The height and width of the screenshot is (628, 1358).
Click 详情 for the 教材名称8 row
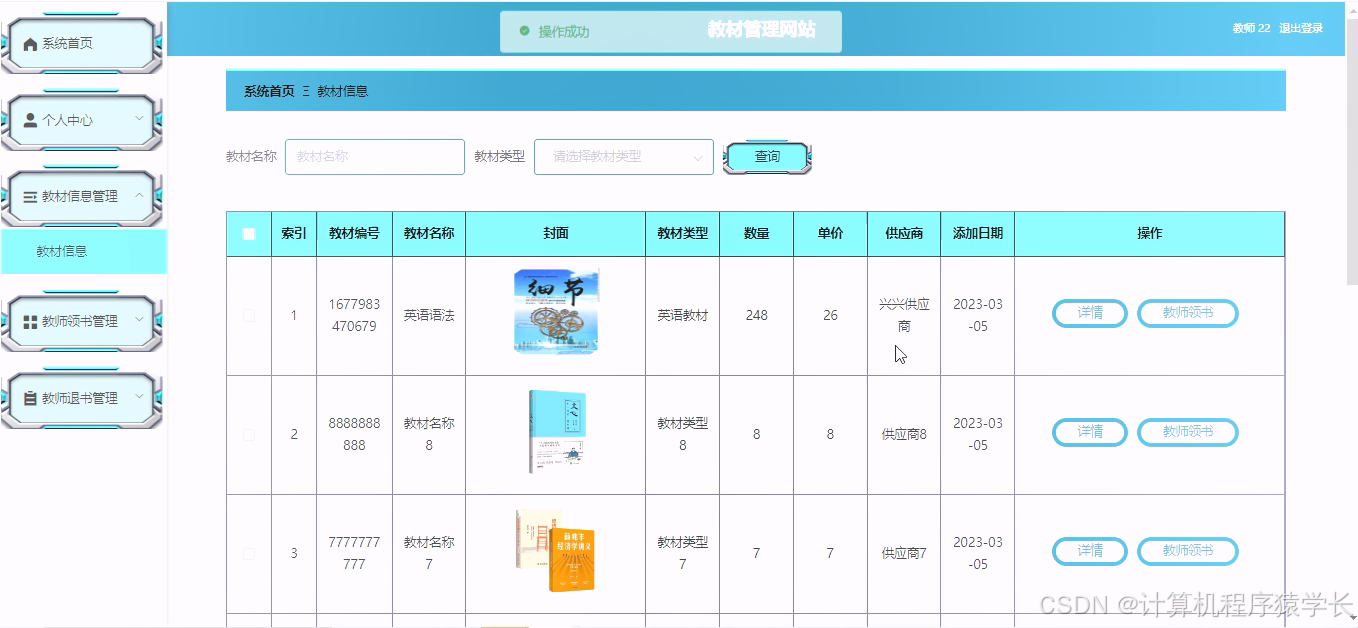tap(1090, 432)
